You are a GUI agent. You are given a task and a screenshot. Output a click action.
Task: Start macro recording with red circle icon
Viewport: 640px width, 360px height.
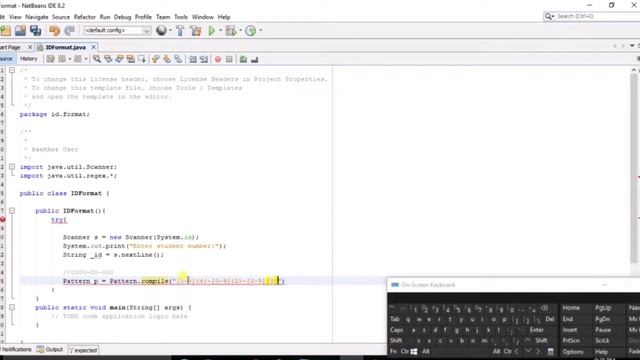(x=218, y=60)
